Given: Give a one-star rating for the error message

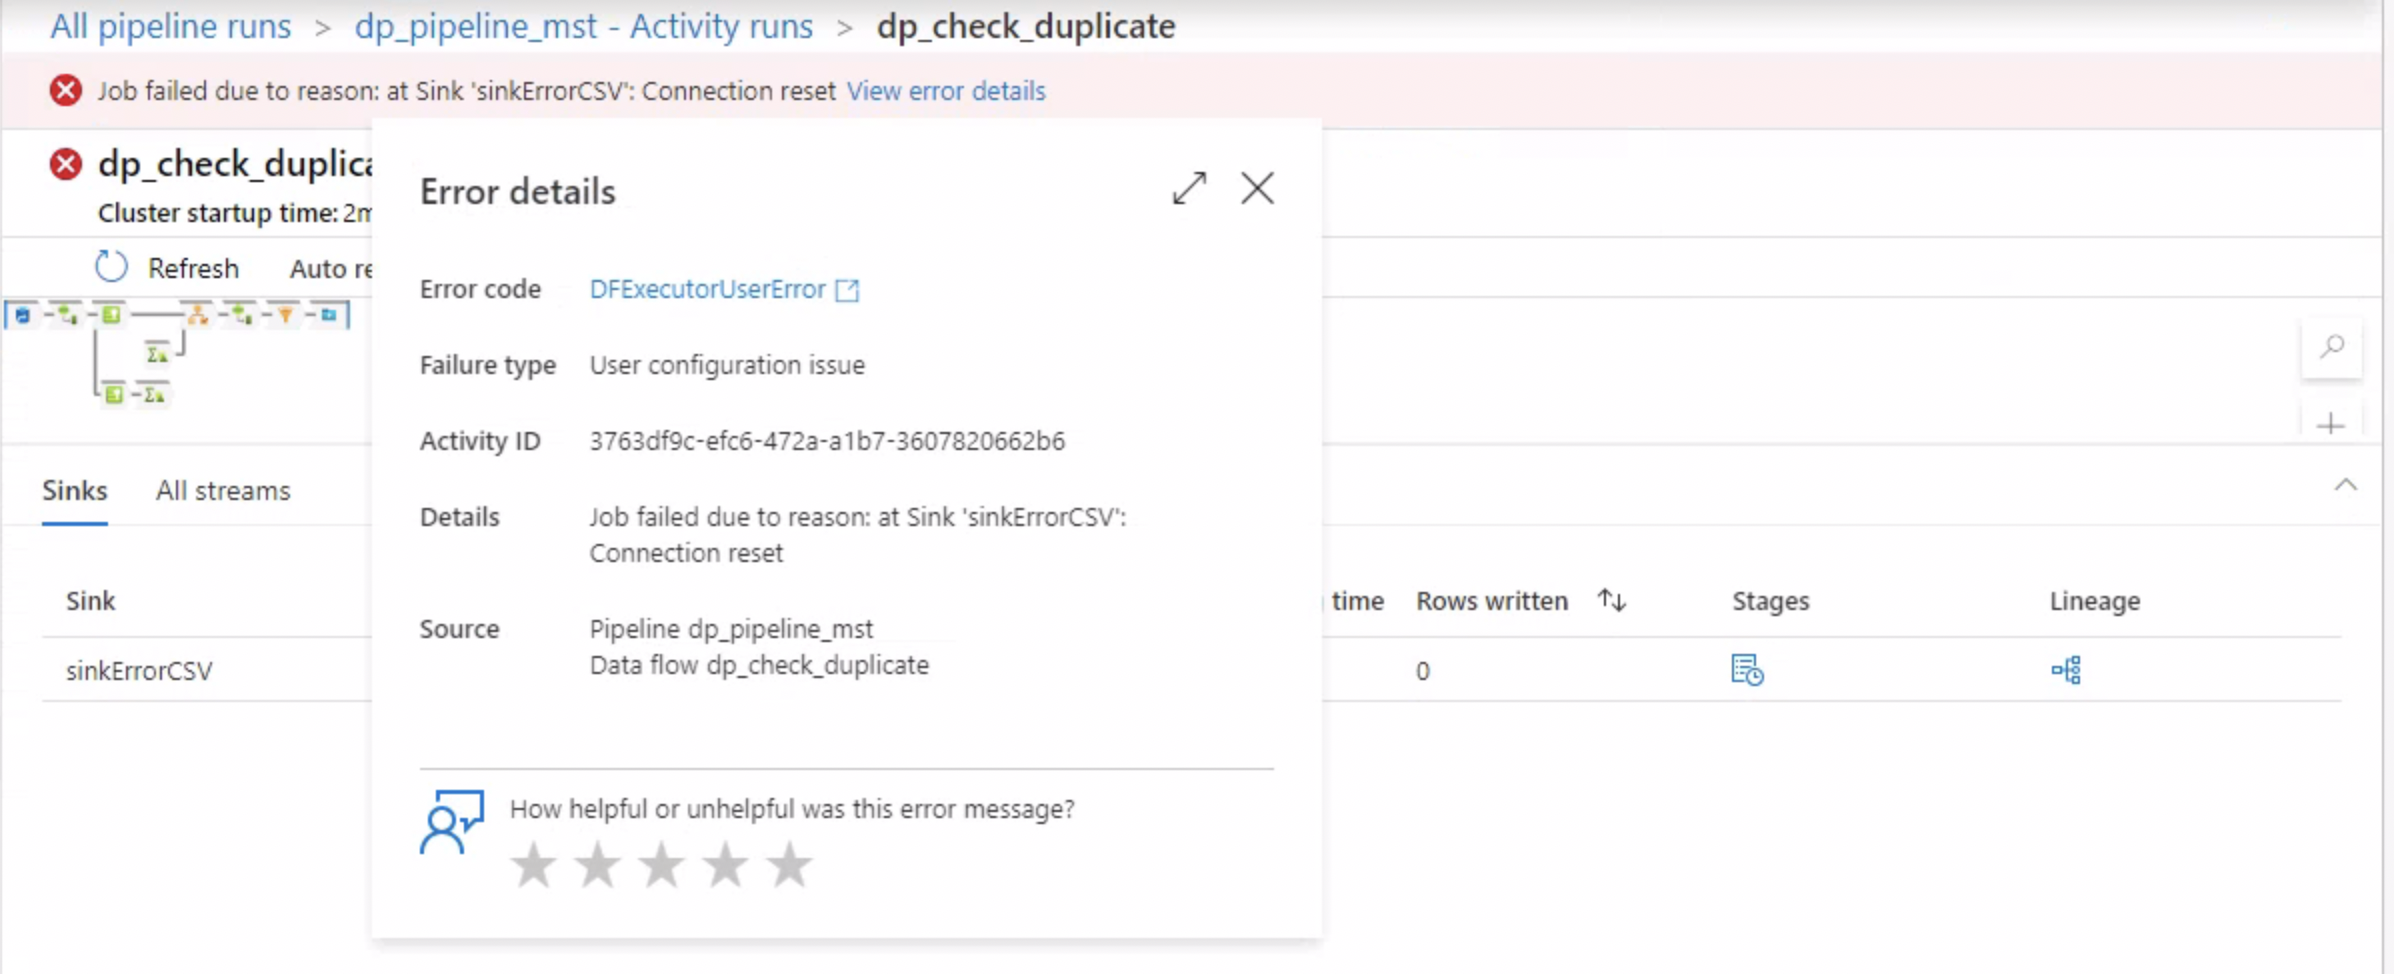Looking at the screenshot, I should (533, 864).
